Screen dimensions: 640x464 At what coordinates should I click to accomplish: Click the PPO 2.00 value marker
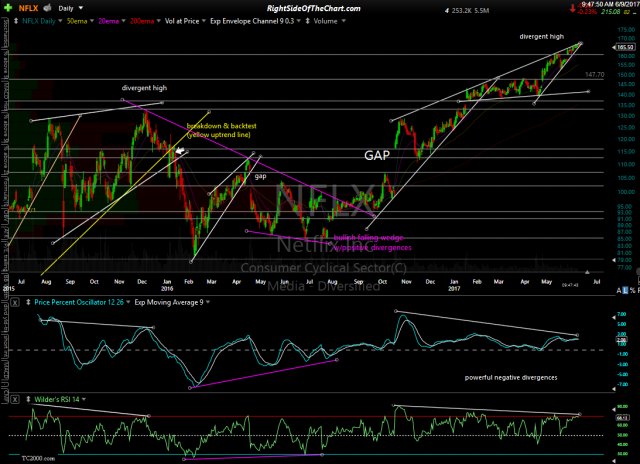click(621, 340)
